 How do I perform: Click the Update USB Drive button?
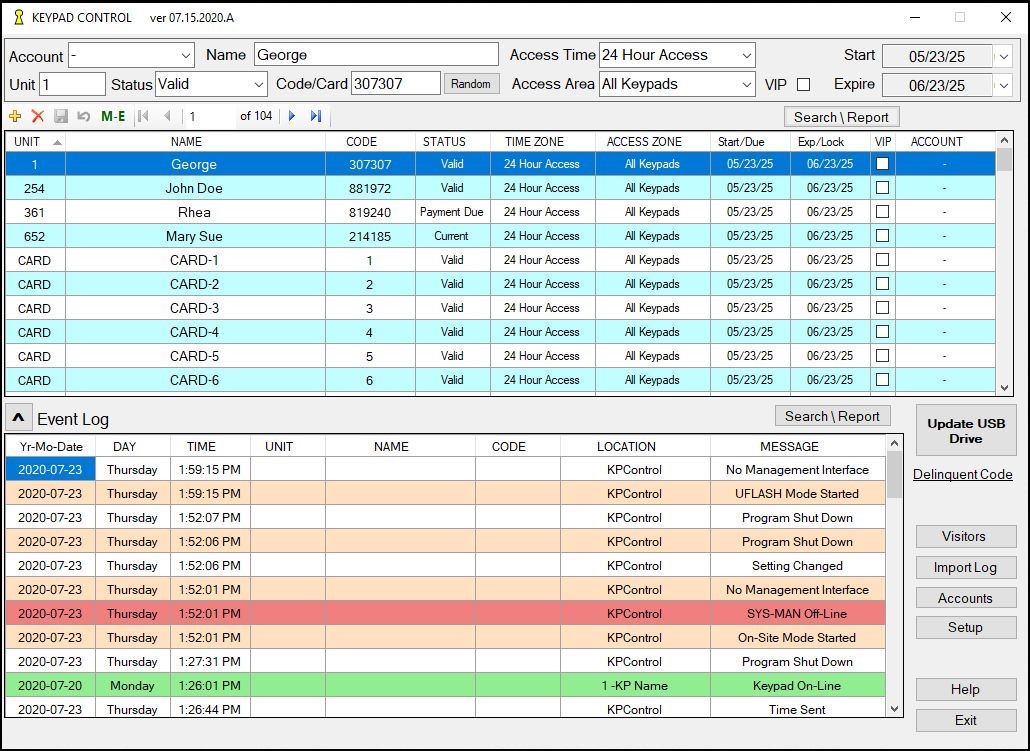[x=966, y=431]
